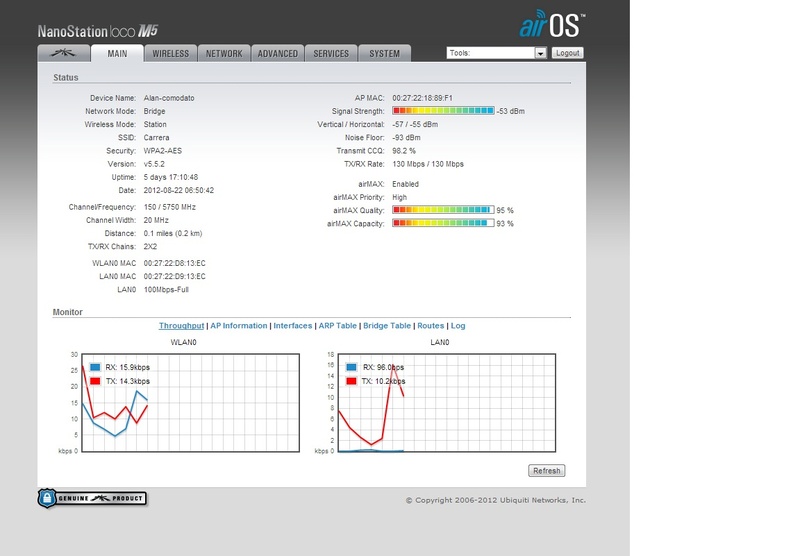Click the WLAN0 TX red legend swatch
Screen dimensions: 800x556
click(95, 381)
